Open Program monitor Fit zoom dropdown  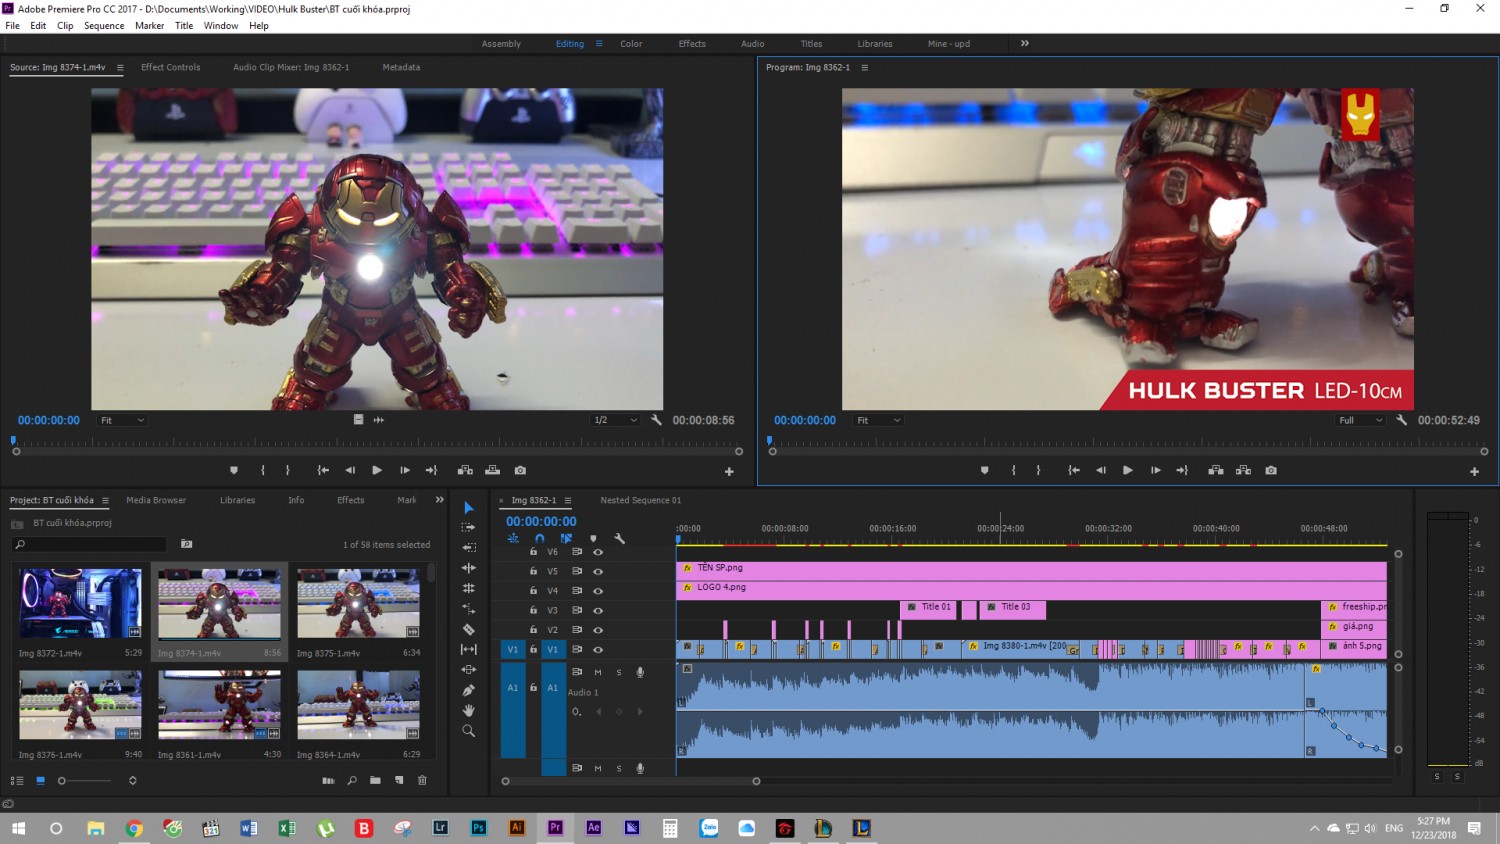click(x=878, y=420)
